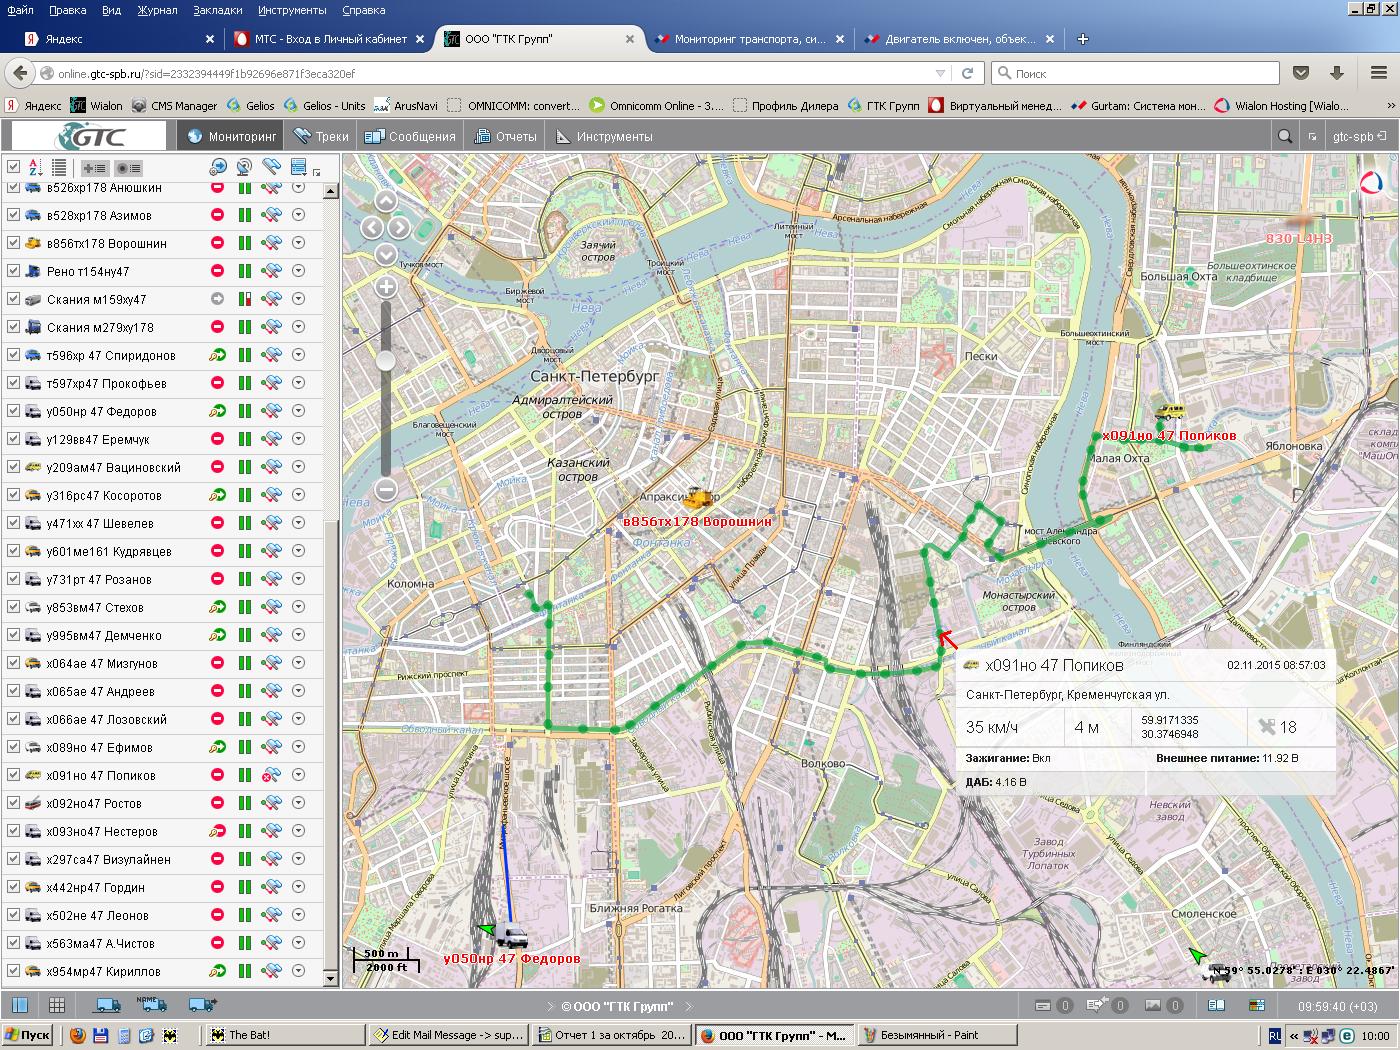Open the column settings dropdown in the units header

299,168
